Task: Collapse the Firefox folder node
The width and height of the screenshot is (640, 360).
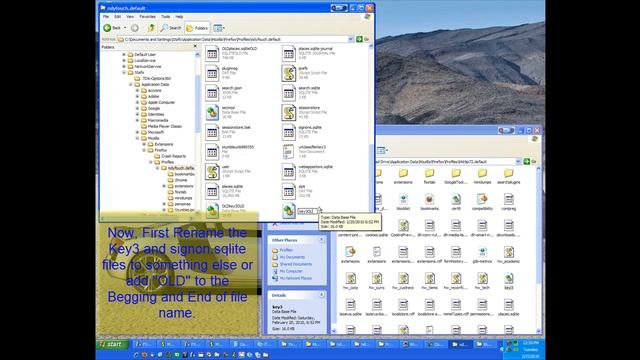Action: coord(144,150)
